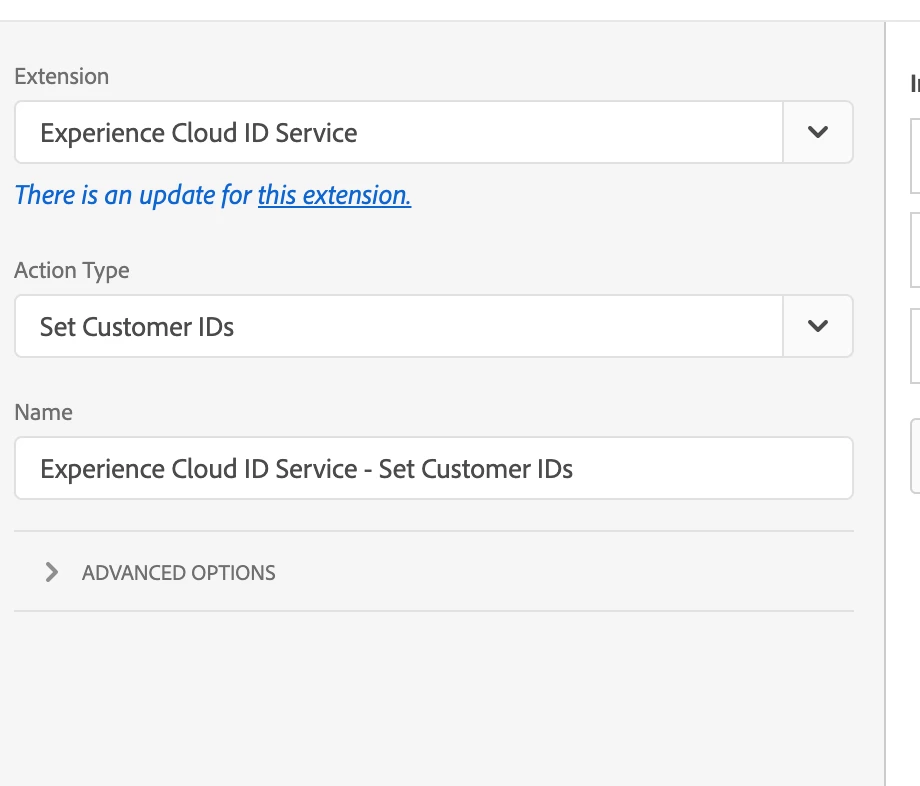920x786 pixels.
Task: Expand the Advanced Options chevron arrow
Action: (x=52, y=572)
